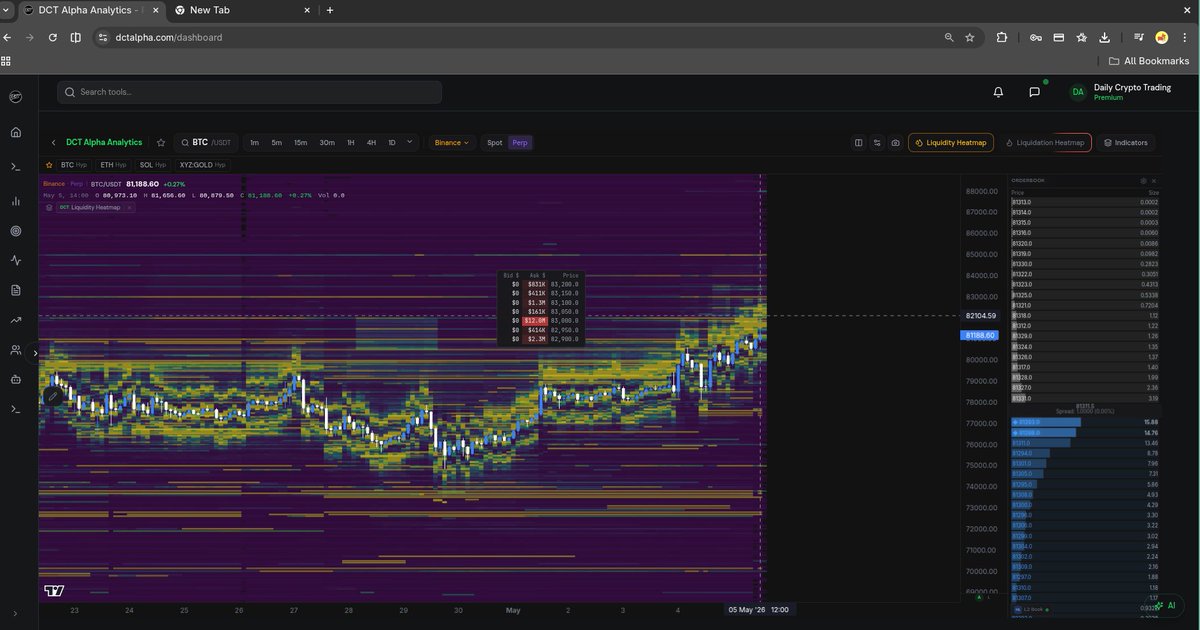This screenshot has width=1200, height=630.
Task: Open chart settings sliders icon
Action: point(877,143)
